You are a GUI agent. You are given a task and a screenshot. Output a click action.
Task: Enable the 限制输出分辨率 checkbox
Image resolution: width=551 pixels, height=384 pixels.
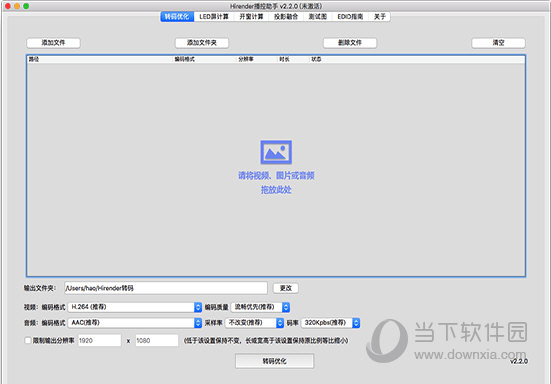[x=28, y=340]
